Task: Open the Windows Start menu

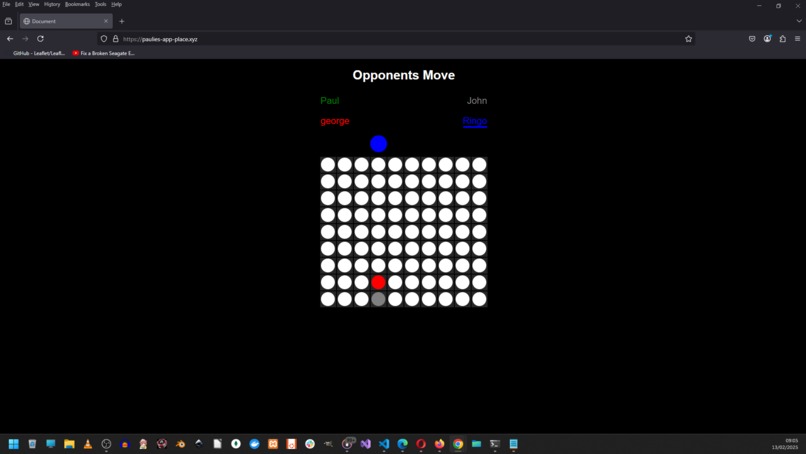Action: tap(14, 444)
